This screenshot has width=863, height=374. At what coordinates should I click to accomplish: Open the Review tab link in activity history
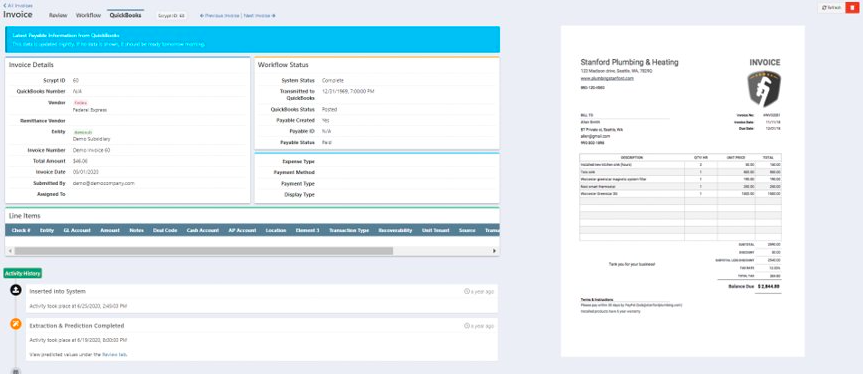coord(114,355)
